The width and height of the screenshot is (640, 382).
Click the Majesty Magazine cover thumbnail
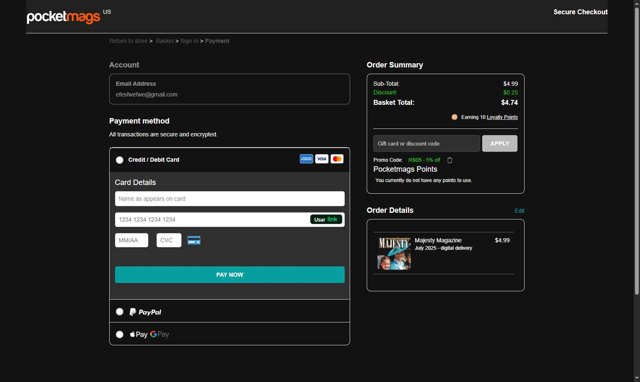tap(394, 253)
